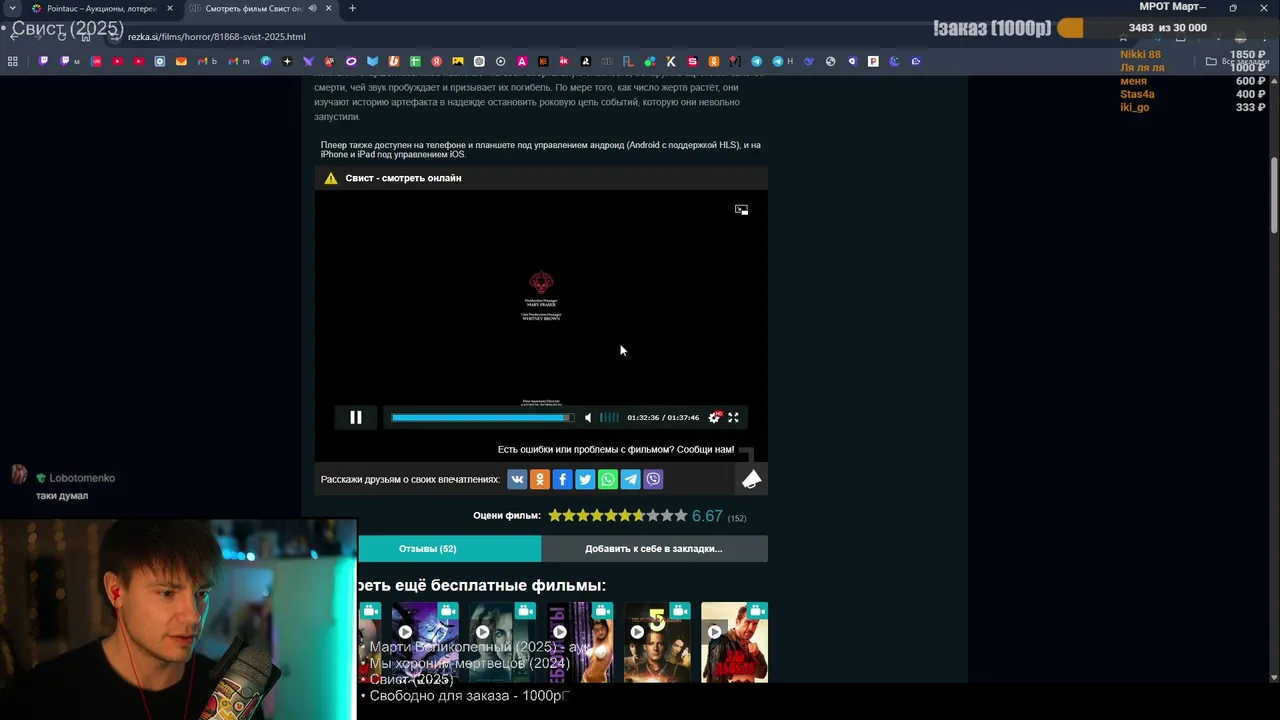Share the film via Viber
This screenshot has height=720, width=1280.
click(x=653, y=480)
